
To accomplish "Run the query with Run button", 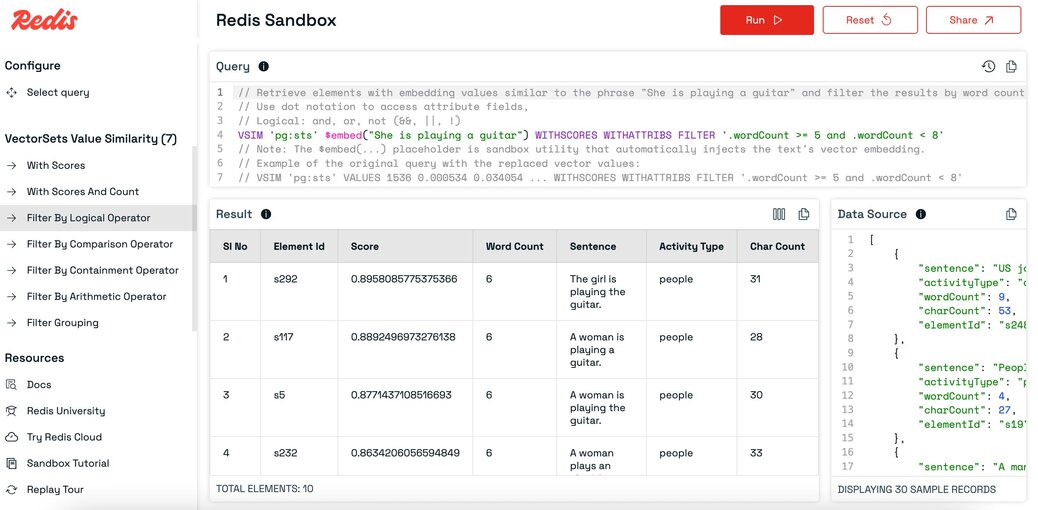I will tap(767, 20).
